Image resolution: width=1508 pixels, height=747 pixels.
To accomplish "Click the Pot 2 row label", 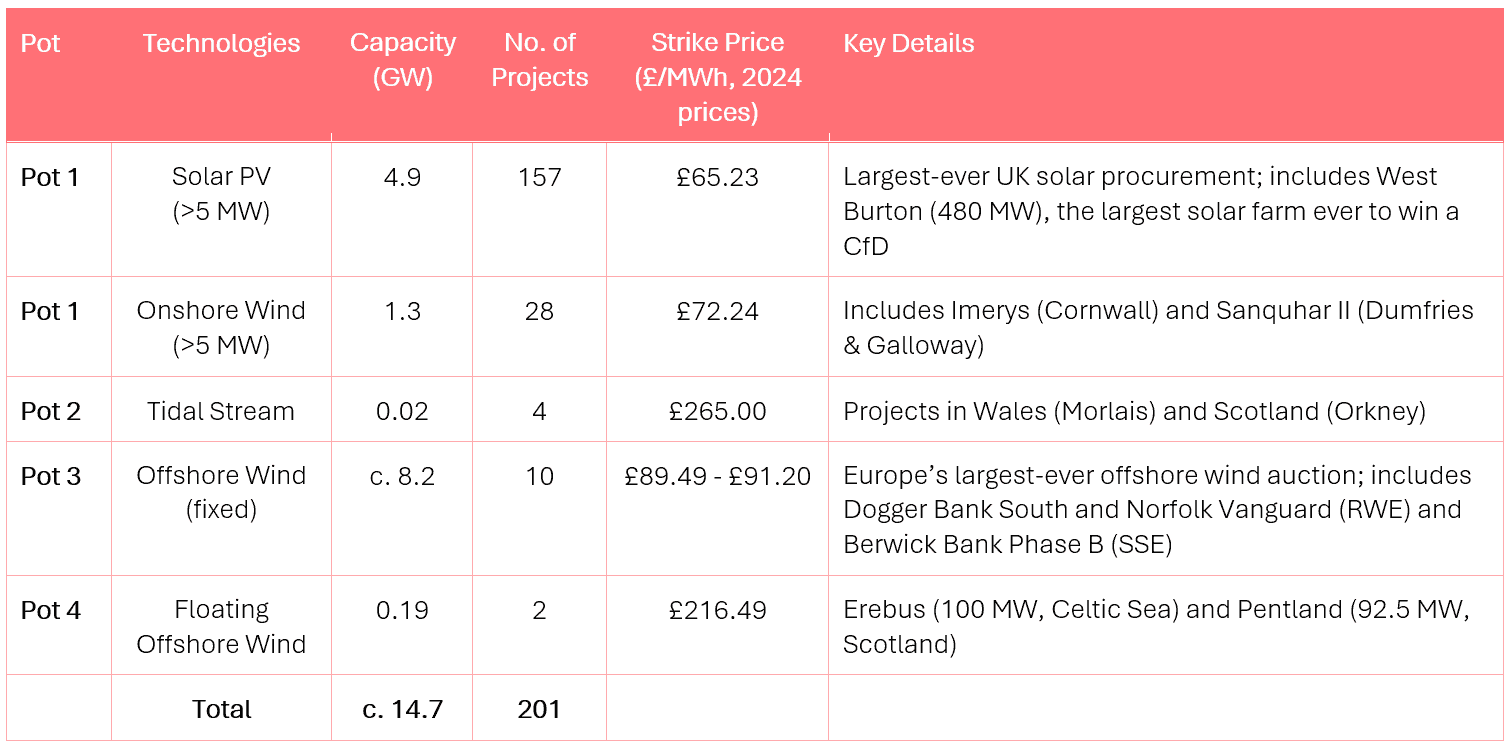I will (51, 411).
